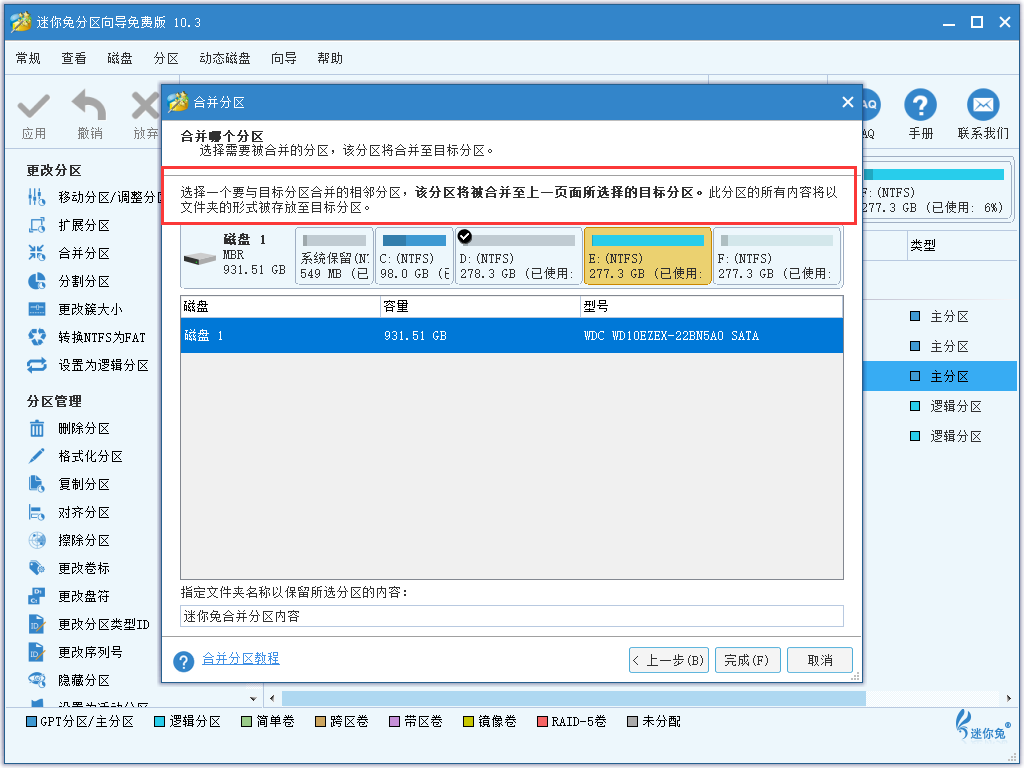Select the F: (NTFS) partition in dialog

pyautogui.click(x=776, y=256)
